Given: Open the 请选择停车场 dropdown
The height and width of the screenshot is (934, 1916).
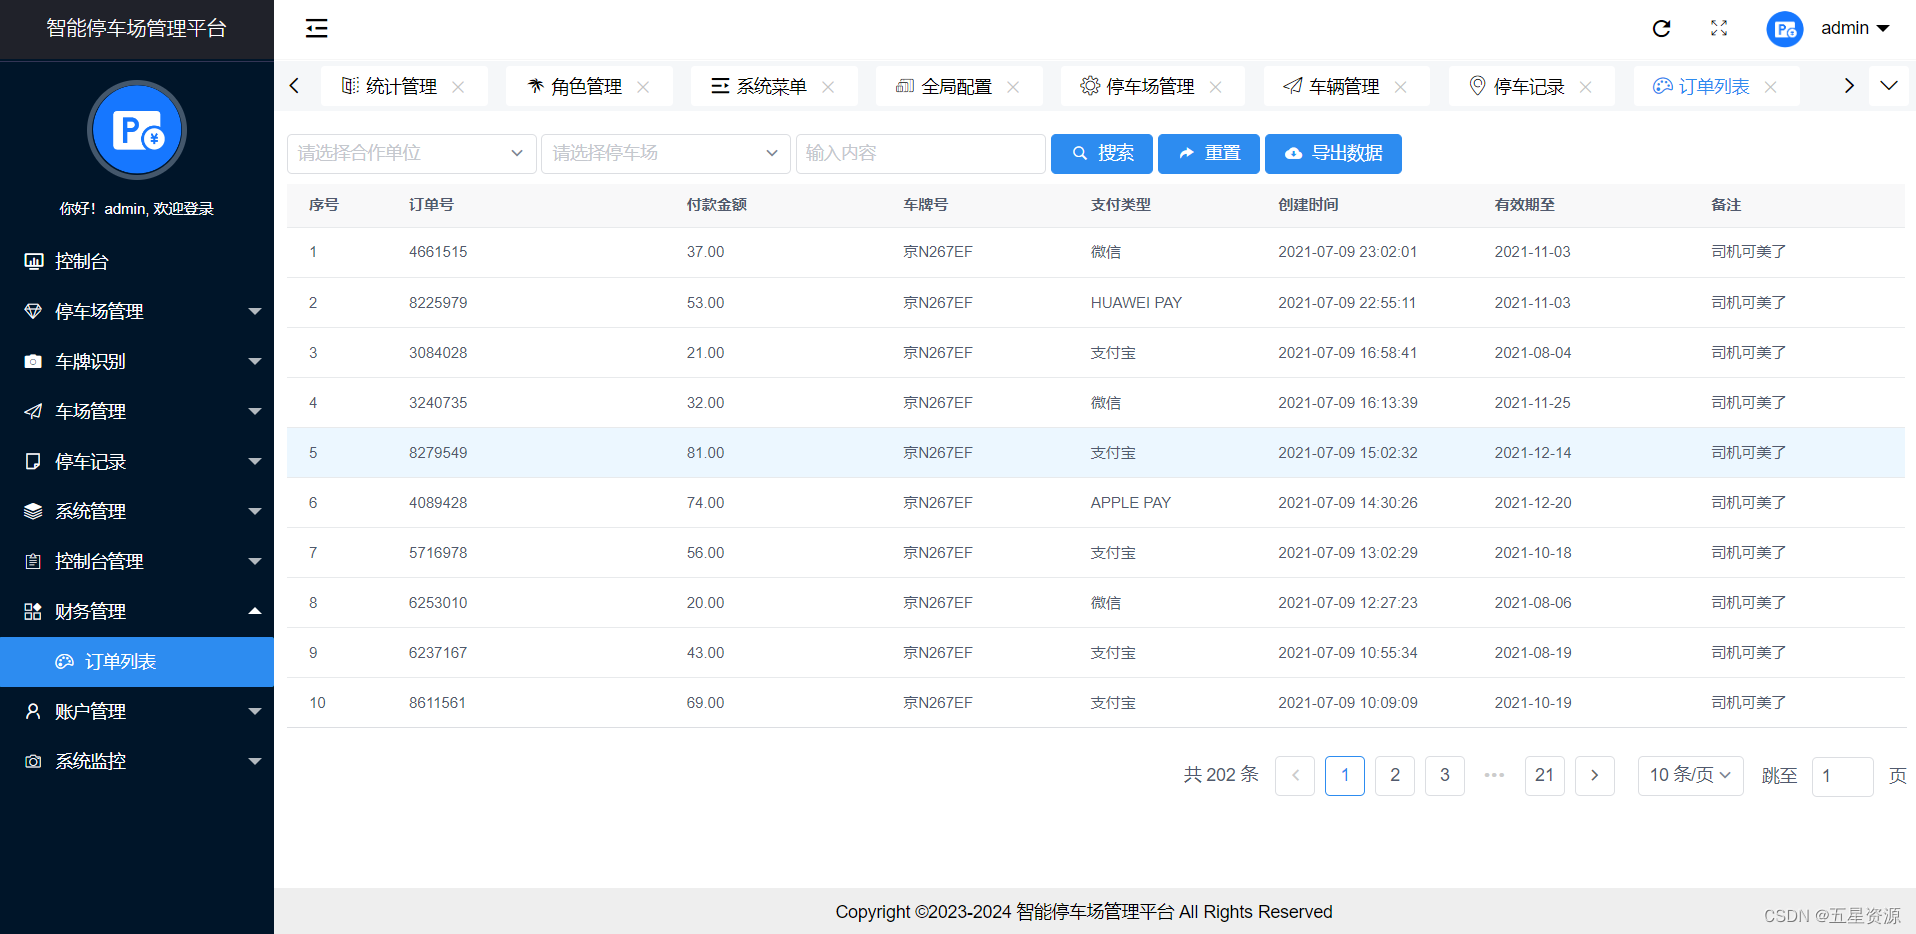Looking at the screenshot, I should click(666, 153).
